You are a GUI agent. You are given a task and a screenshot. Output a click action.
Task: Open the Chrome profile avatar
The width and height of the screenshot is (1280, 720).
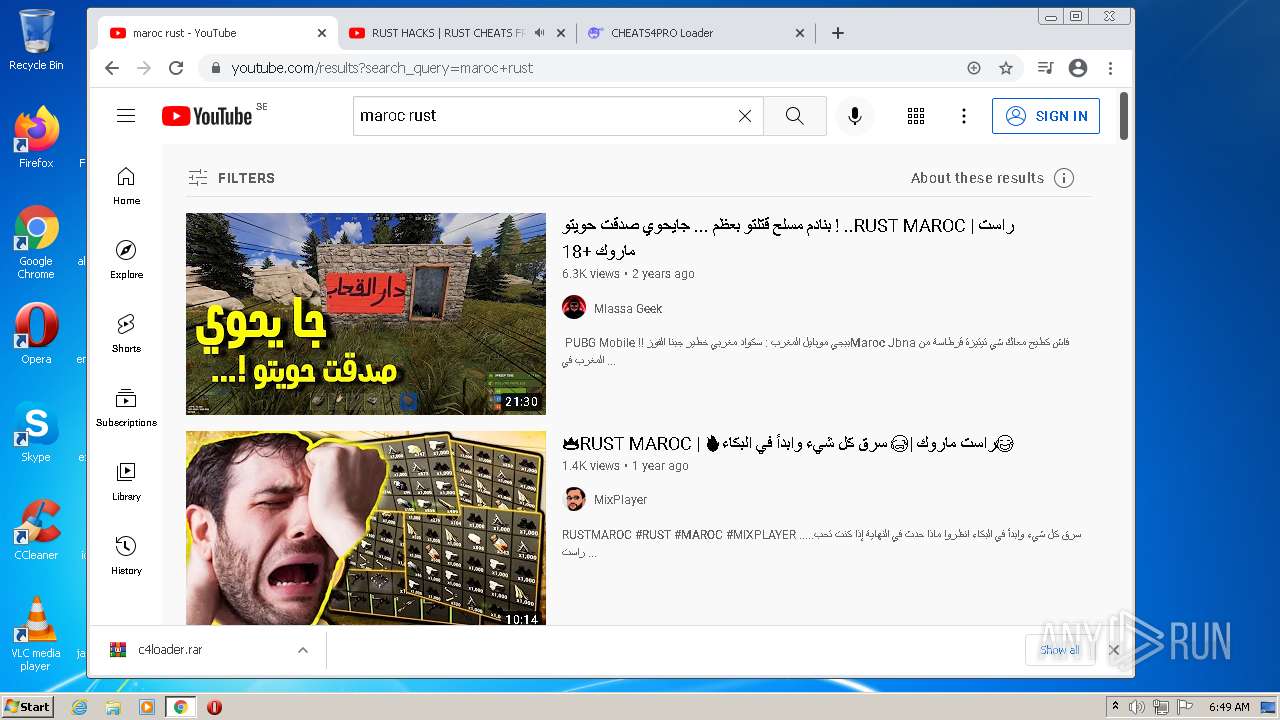pyautogui.click(x=1078, y=68)
